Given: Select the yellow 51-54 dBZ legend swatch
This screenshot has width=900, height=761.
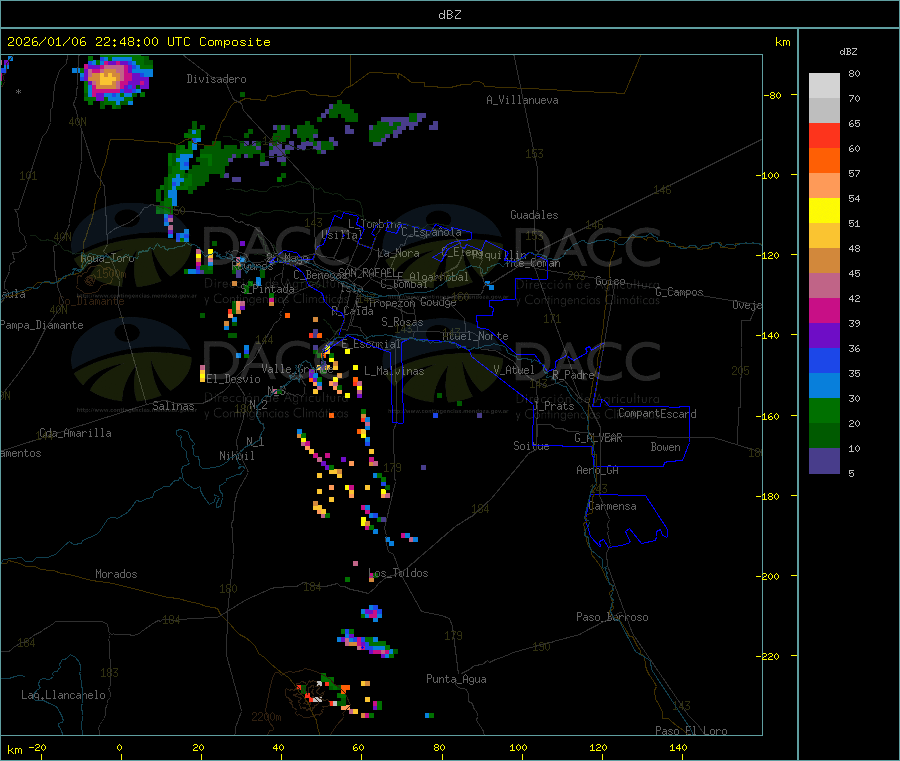Looking at the screenshot, I should point(824,211).
